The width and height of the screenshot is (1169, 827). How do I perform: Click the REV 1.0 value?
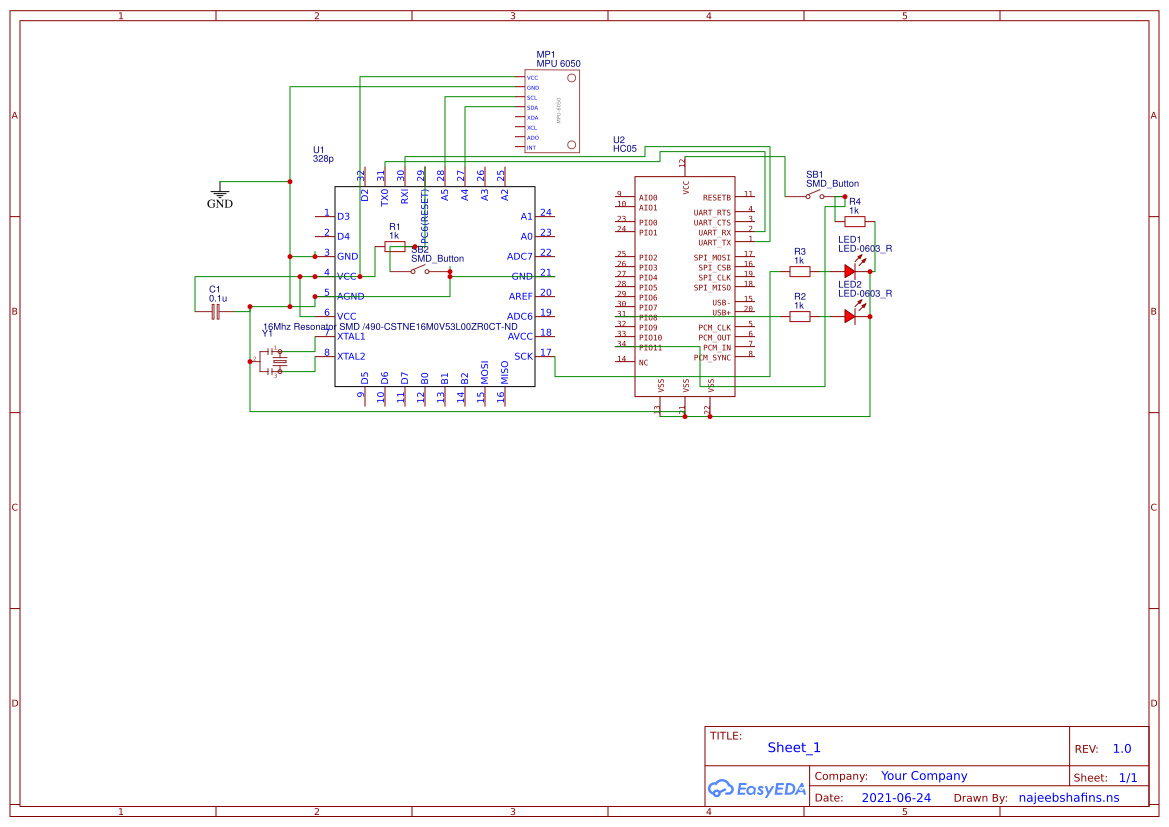(x=1122, y=748)
